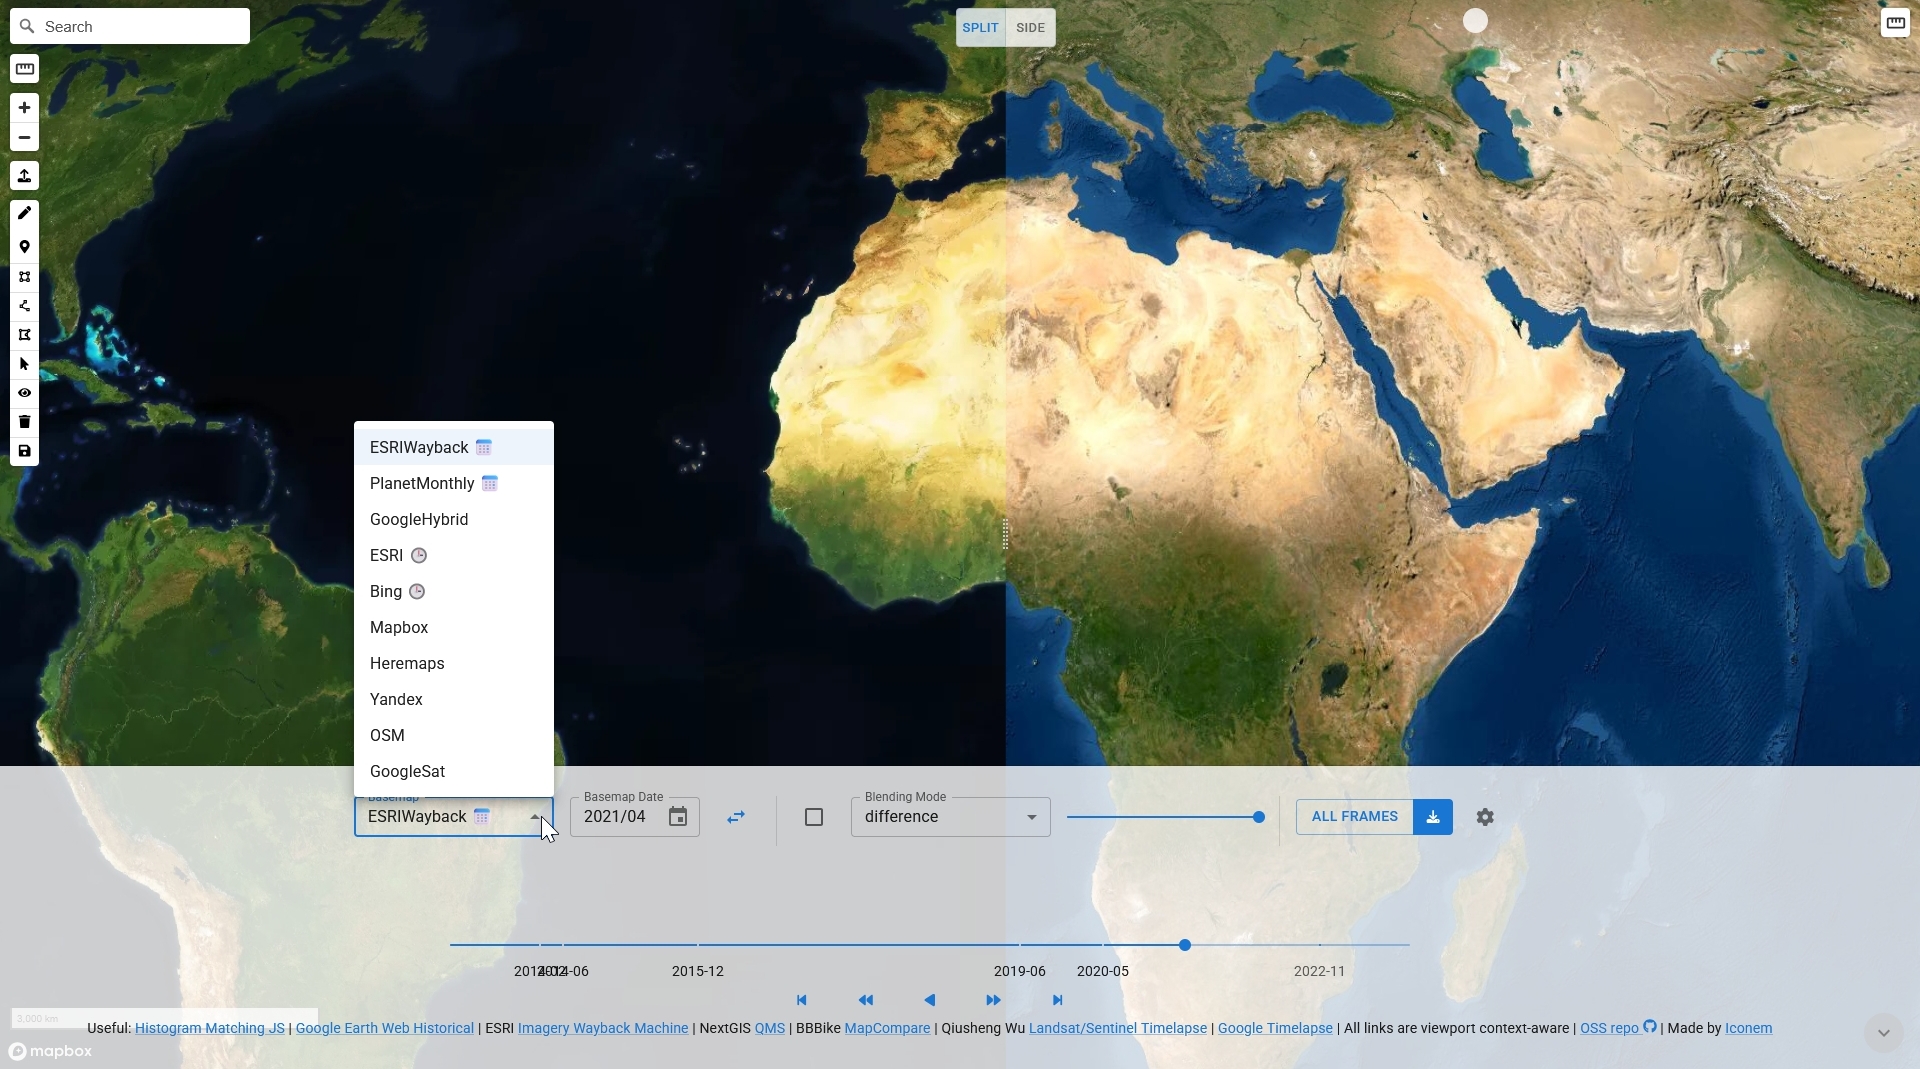Select the polyline draw tool

(x=24, y=306)
